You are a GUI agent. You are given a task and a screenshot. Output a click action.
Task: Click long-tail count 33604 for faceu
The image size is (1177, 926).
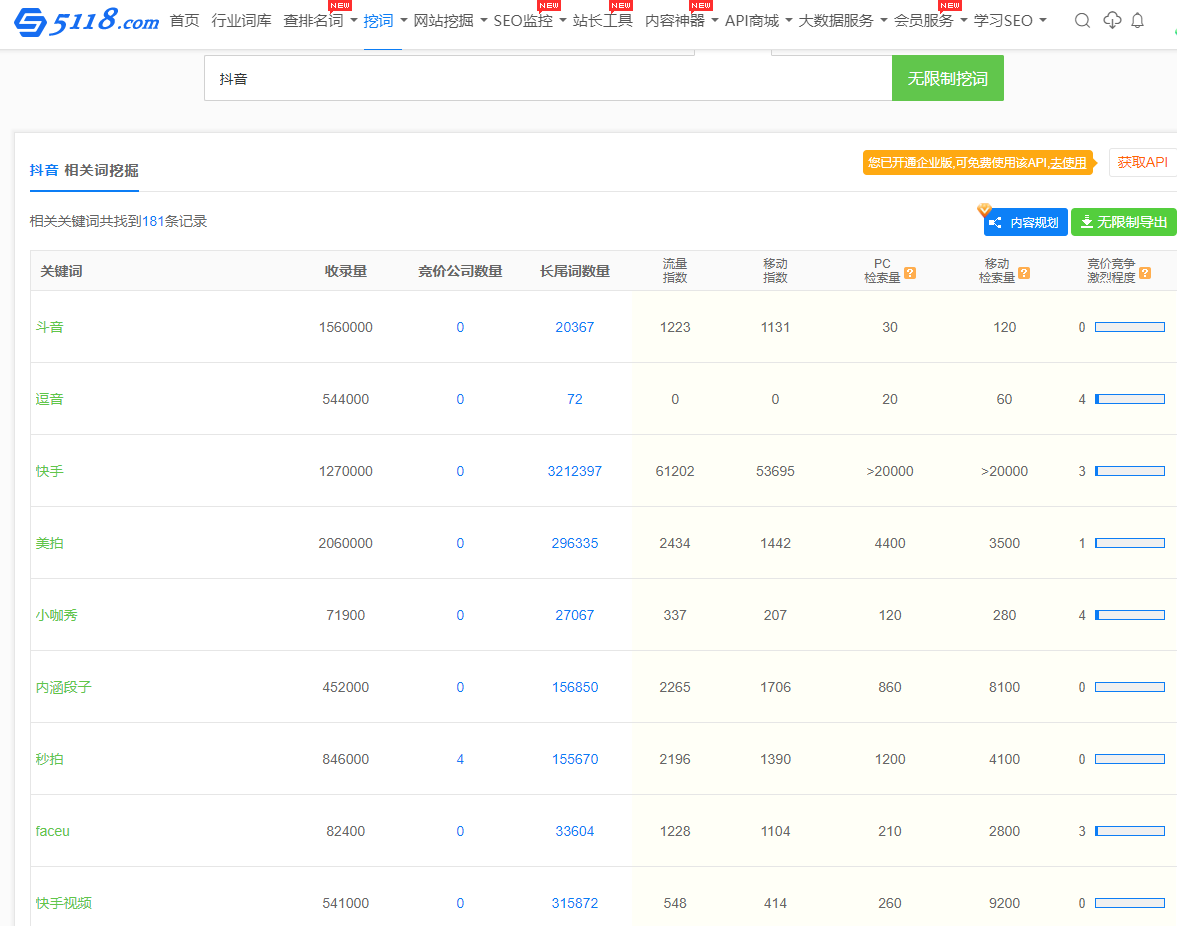[574, 831]
